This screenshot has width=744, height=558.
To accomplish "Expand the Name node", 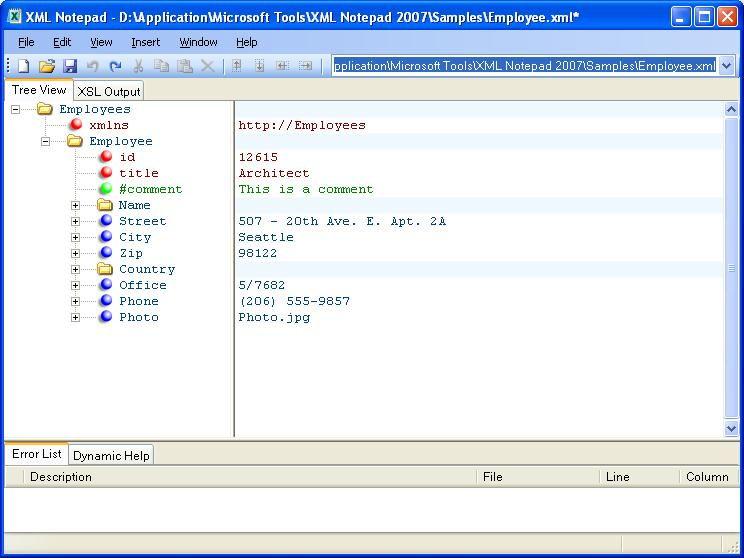I will [x=75, y=205].
